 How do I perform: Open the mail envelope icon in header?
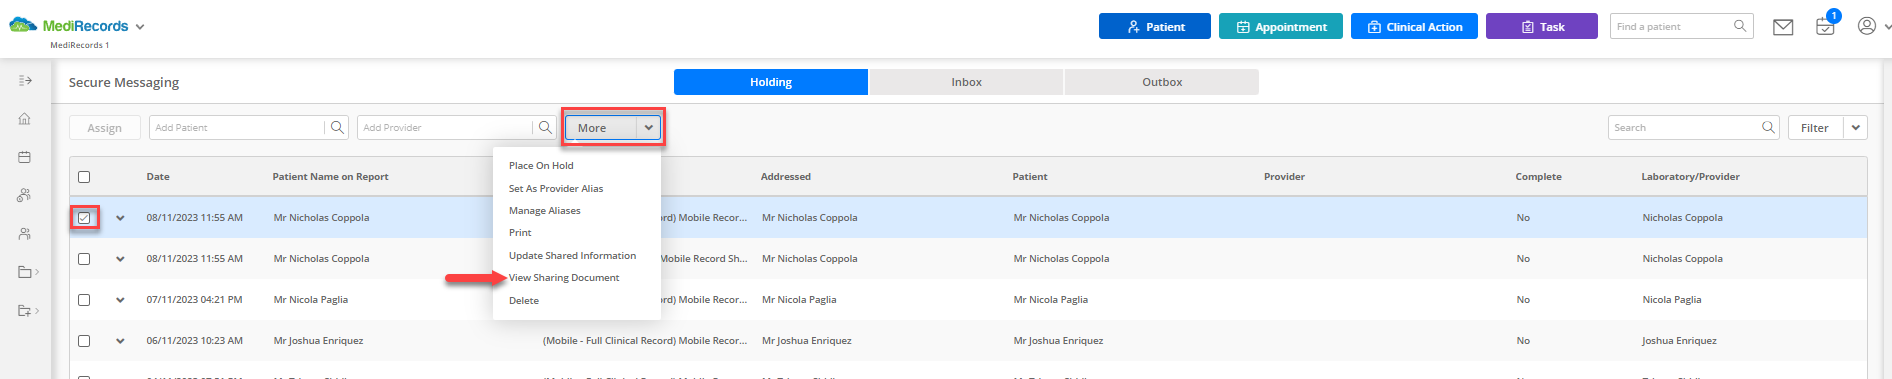tap(1783, 27)
